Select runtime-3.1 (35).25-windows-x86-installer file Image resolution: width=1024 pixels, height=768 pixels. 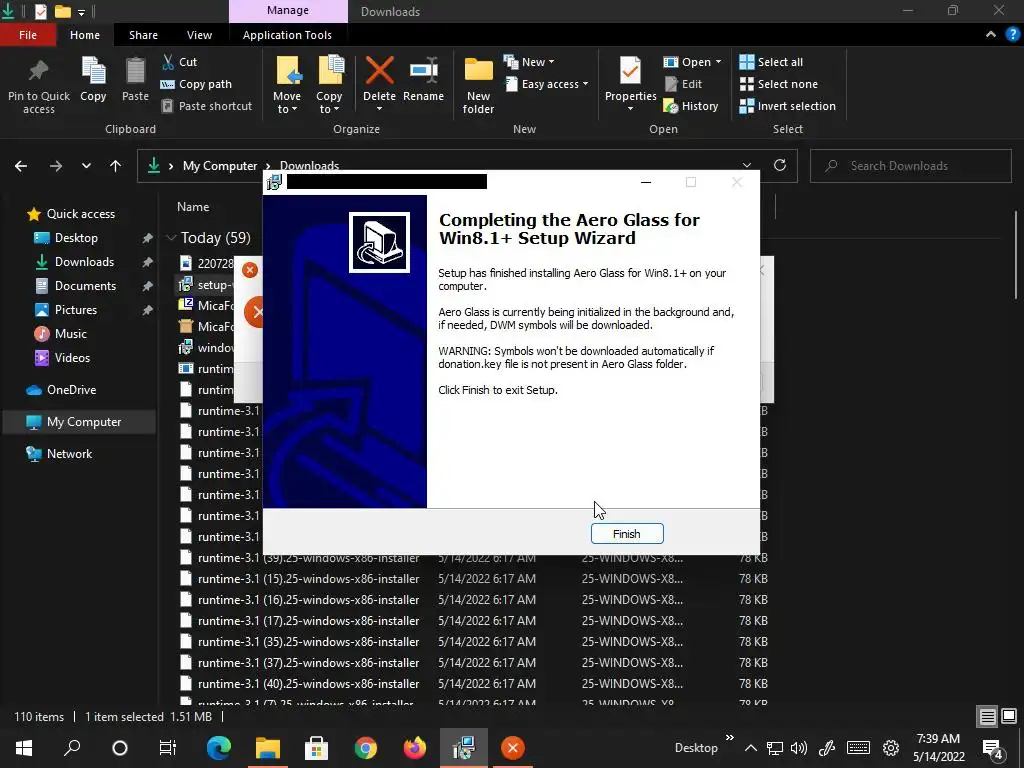309,641
